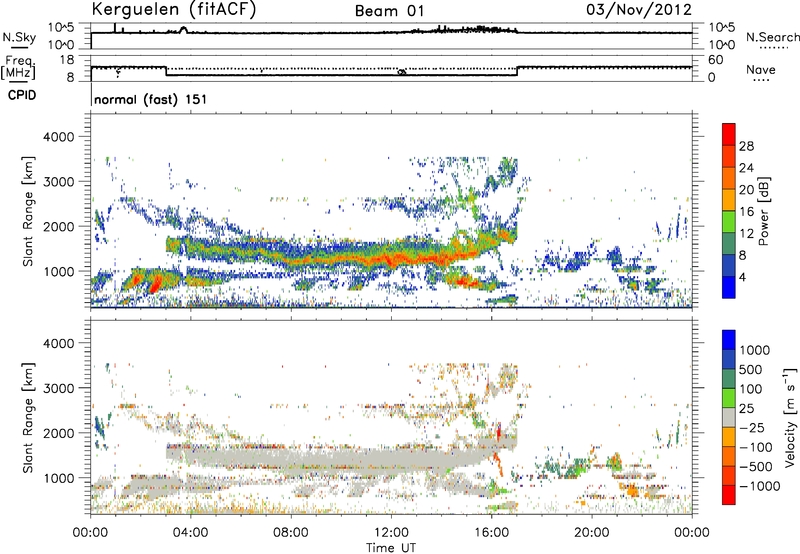Click the 'N.Sky' axis label
800x554 pixels.
19,37
